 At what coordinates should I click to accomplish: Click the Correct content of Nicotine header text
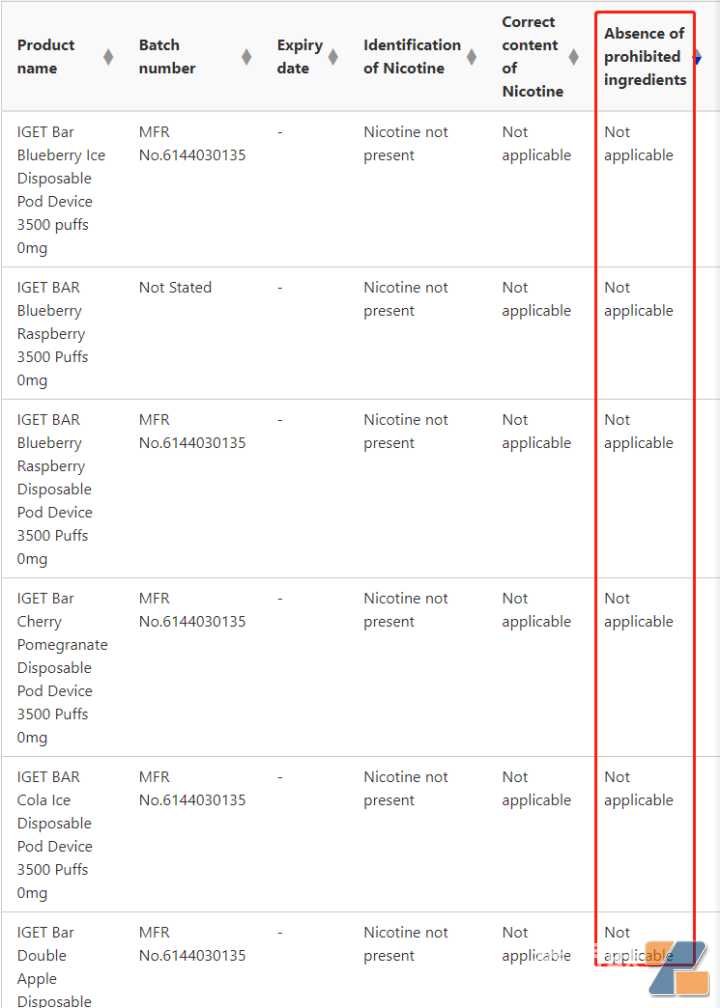[x=532, y=57]
